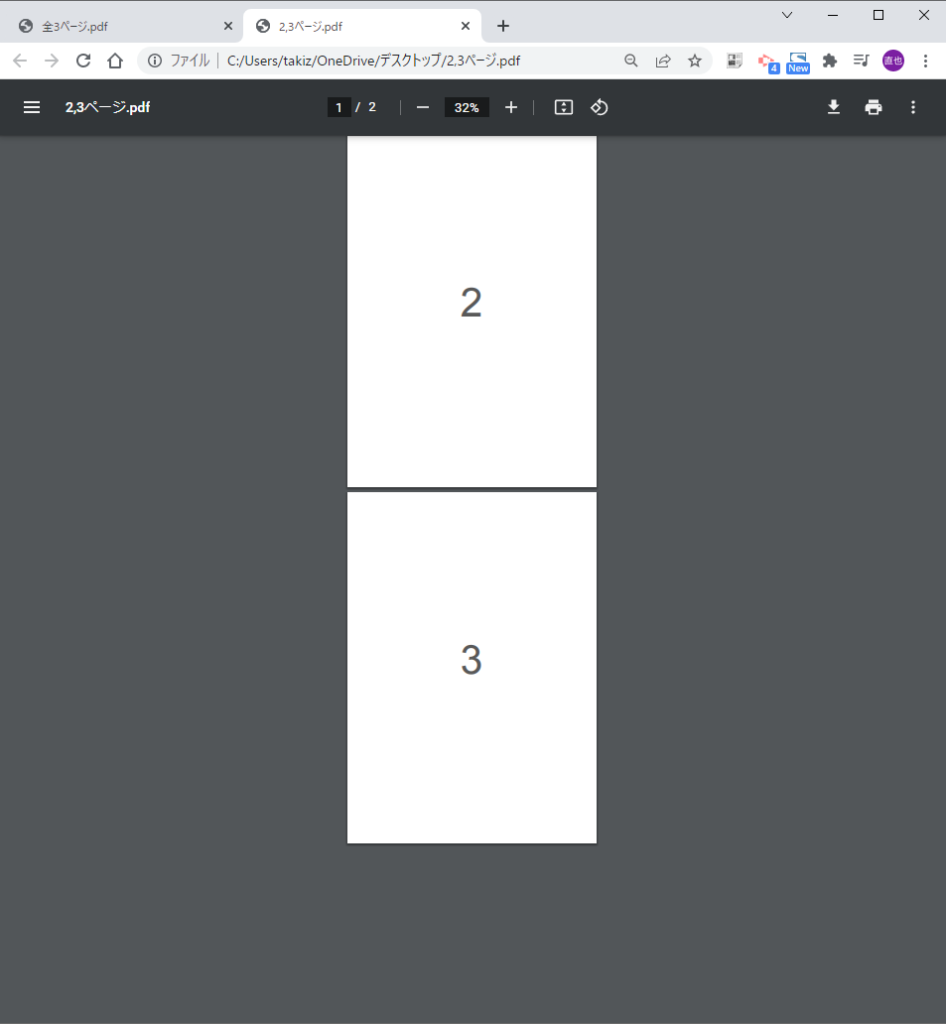Click the file info icon in address bar
The image size is (946, 1024).
pos(155,61)
